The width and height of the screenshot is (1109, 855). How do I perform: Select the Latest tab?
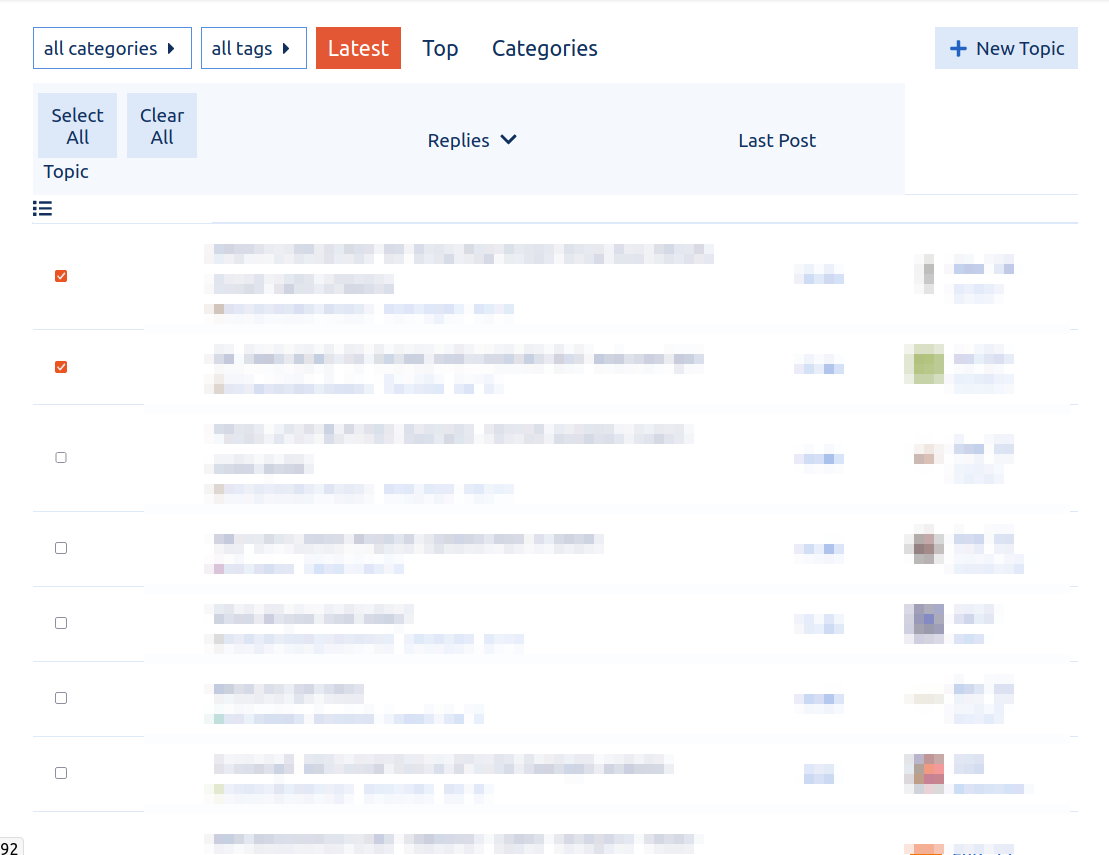click(x=358, y=48)
